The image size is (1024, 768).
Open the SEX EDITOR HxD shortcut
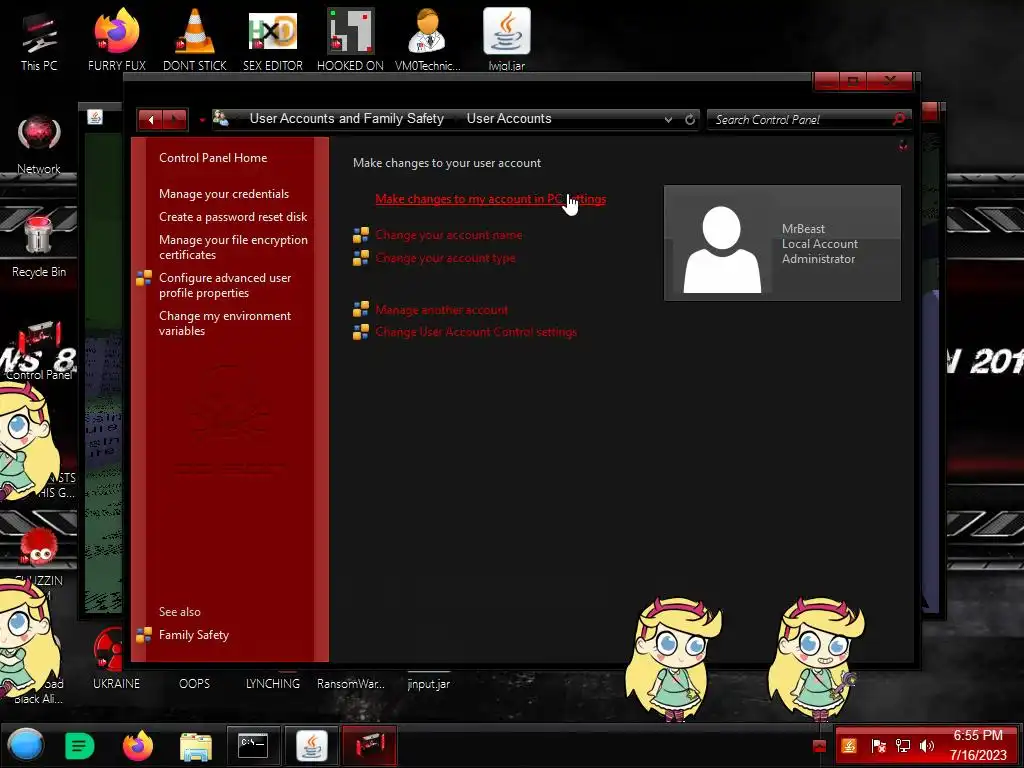(x=273, y=41)
